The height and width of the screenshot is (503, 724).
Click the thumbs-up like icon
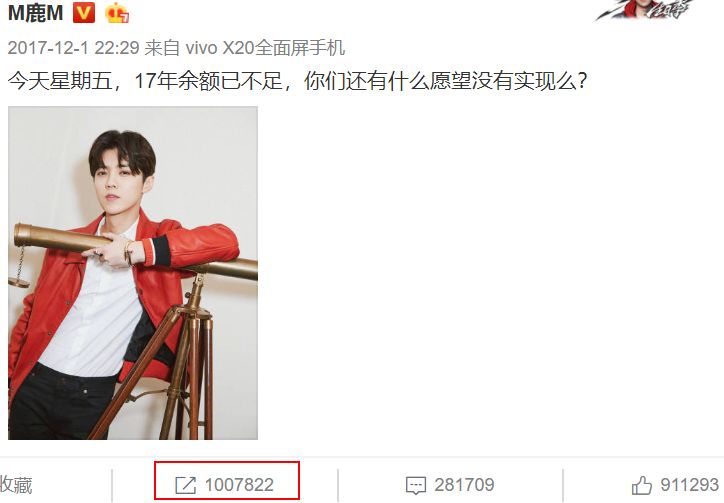(641, 485)
